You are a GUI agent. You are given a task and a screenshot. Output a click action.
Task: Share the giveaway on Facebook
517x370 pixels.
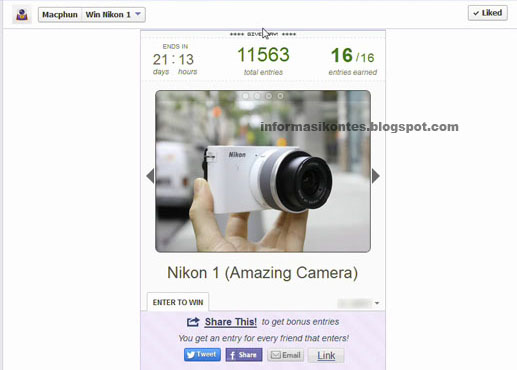(x=244, y=355)
